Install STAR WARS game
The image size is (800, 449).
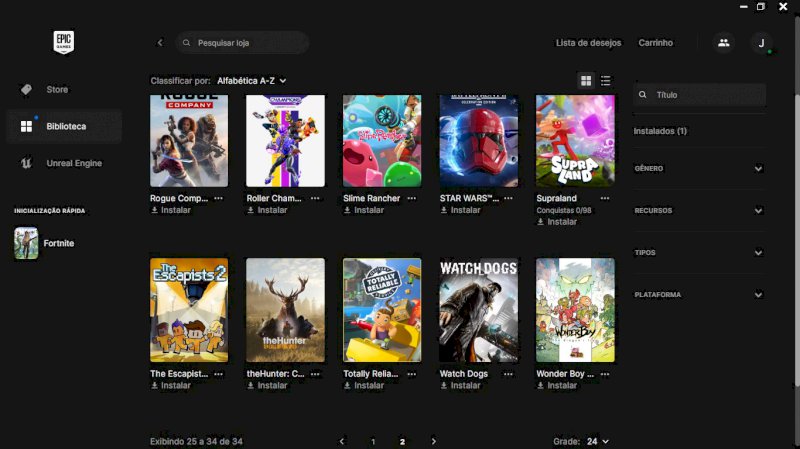tap(460, 210)
